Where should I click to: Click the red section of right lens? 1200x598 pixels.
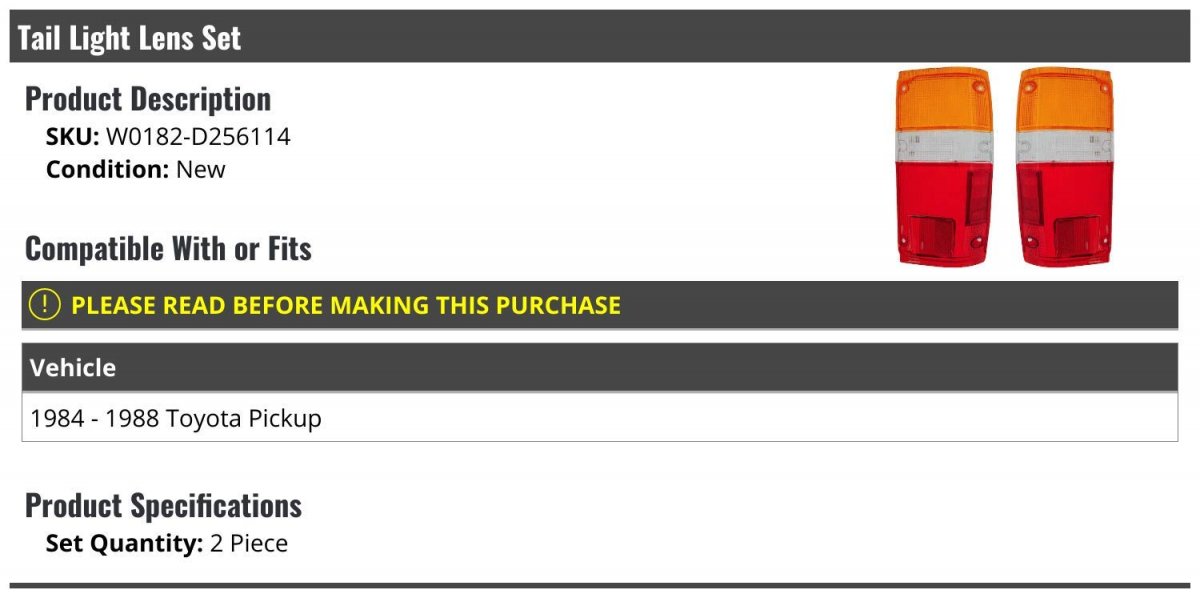pyautogui.click(x=1065, y=215)
